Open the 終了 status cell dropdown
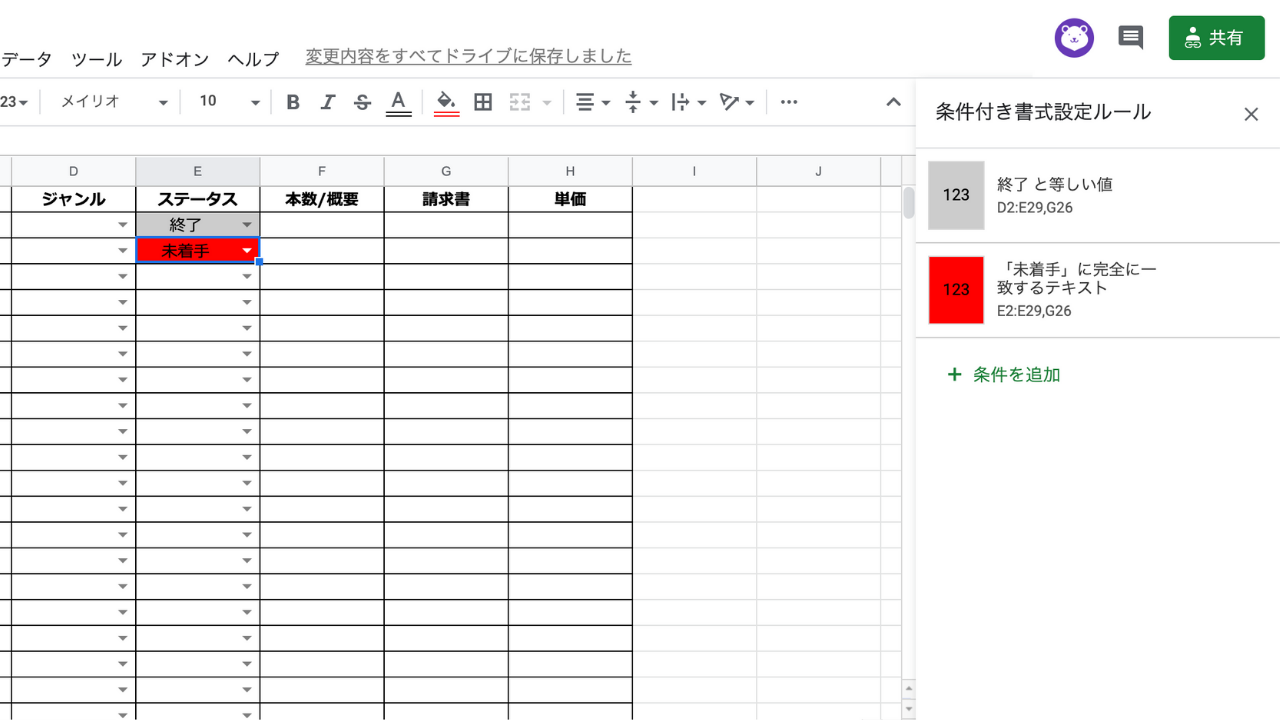Viewport: 1280px width, 720px height. (247, 225)
